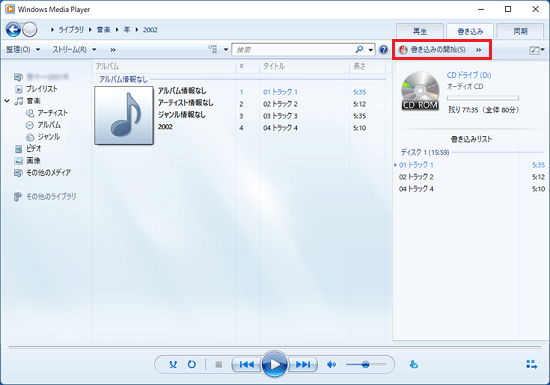Click the forward navigation round button
The width and height of the screenshot is (550, 385).
(30, 29)
